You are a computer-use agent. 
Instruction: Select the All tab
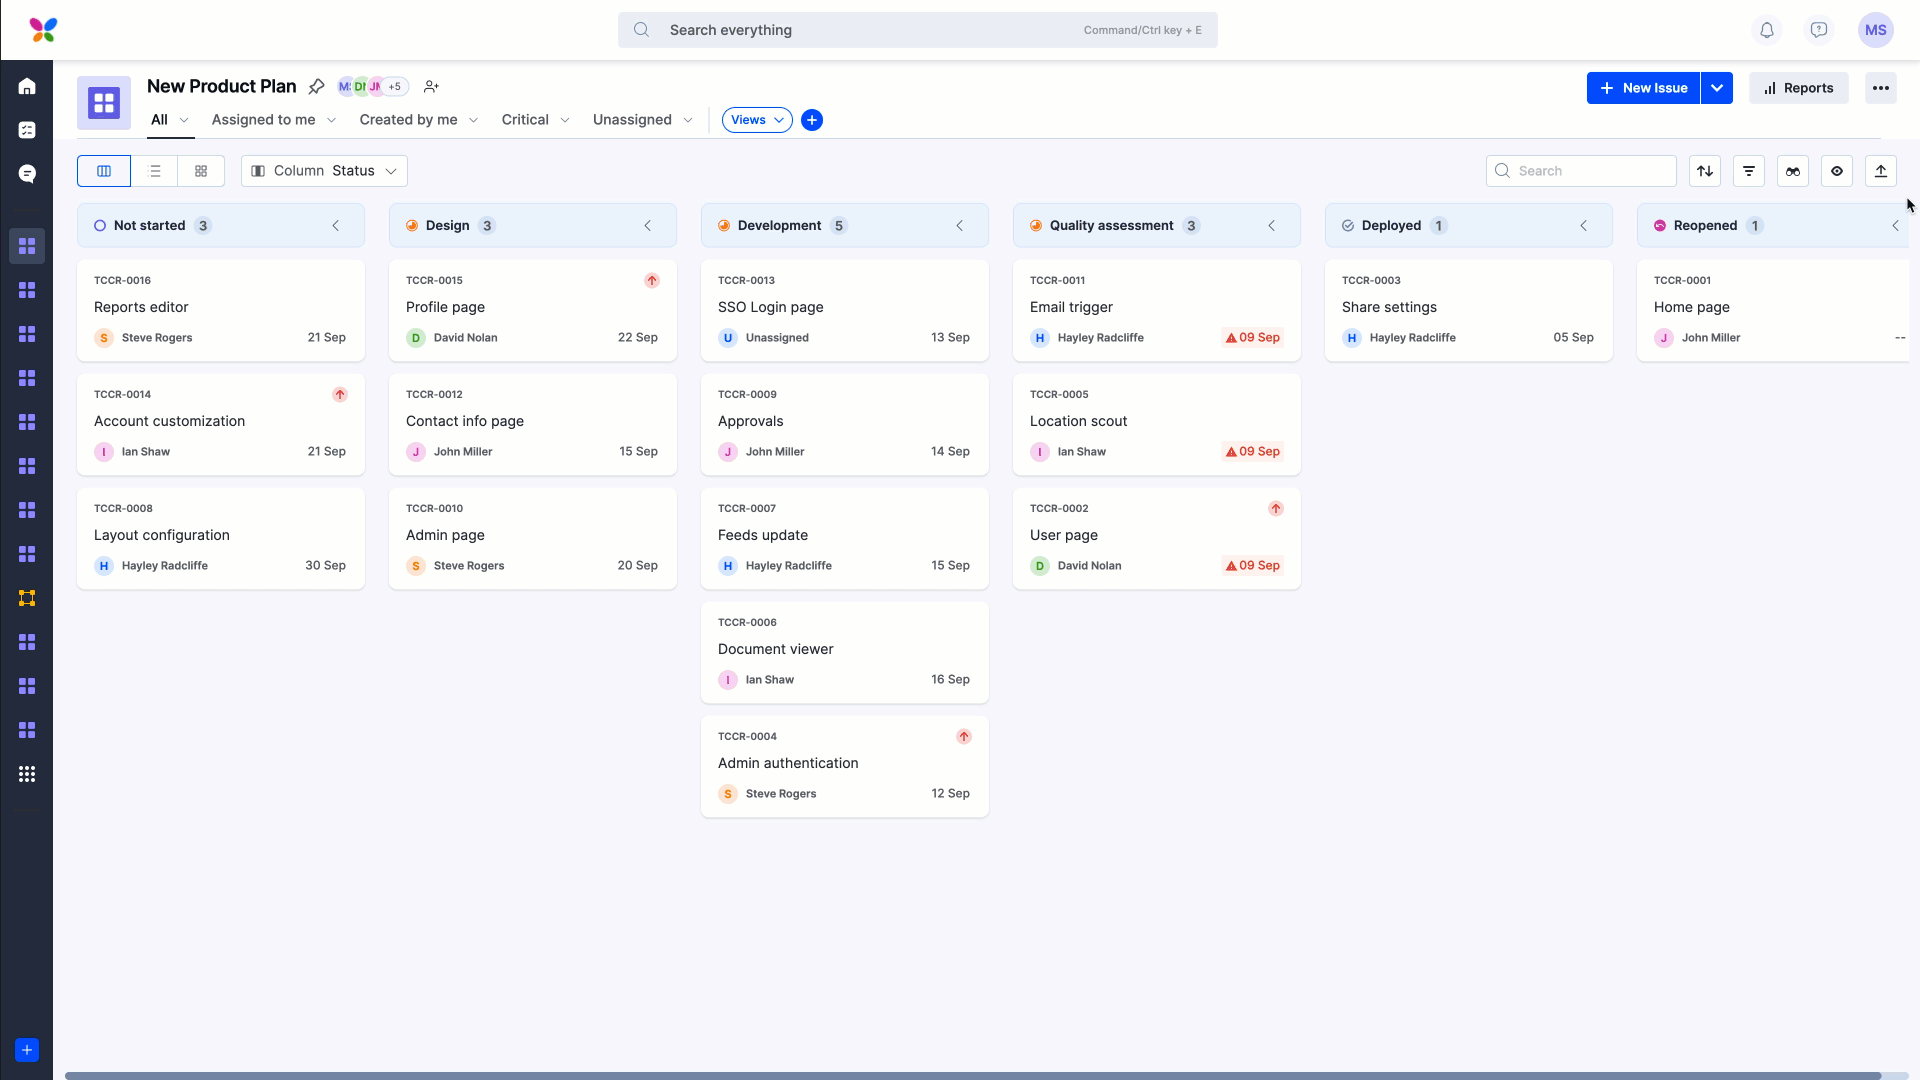pyautogui.click(x=159, y=120)
